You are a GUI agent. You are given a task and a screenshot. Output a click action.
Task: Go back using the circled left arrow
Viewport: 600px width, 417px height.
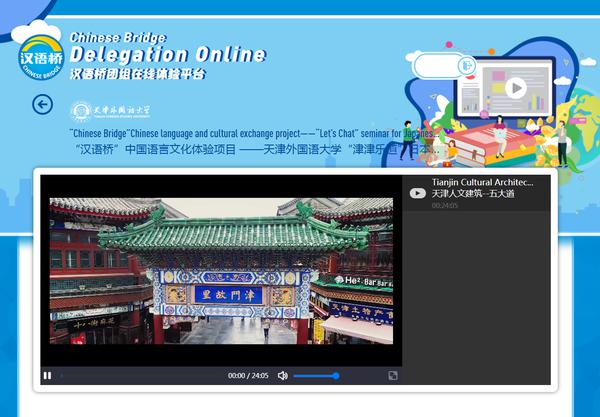tap(42, 104)
